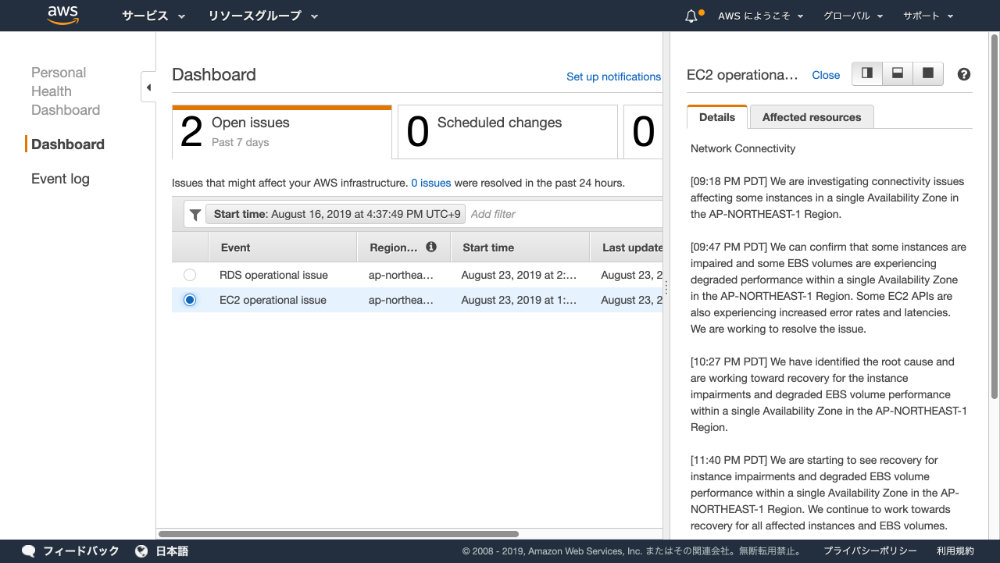Screen dimensions: 1000x563
Task: Click the feedback speech bubble icon
Action: 29,551
